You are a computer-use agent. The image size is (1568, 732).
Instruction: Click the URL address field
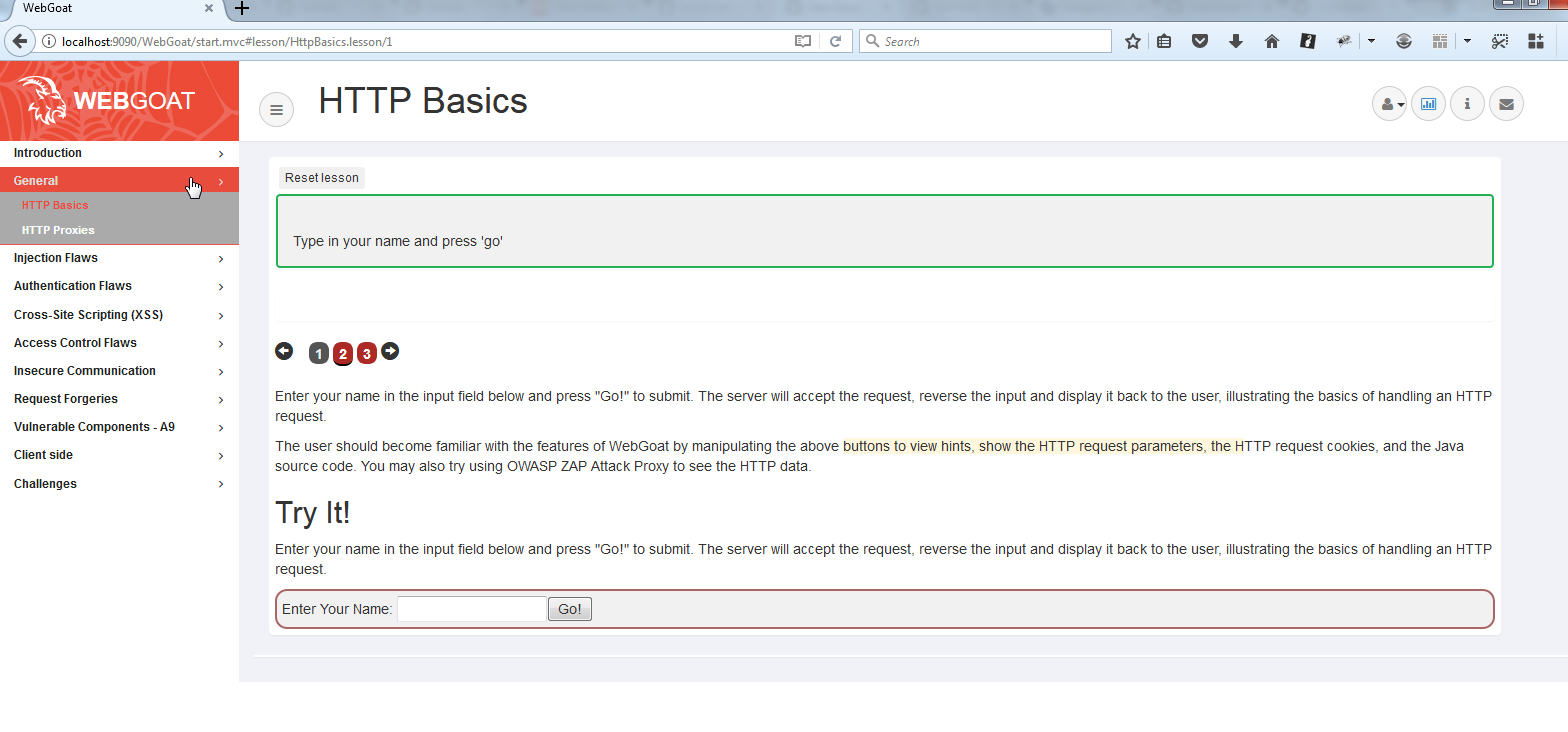(x=425, y=41)
